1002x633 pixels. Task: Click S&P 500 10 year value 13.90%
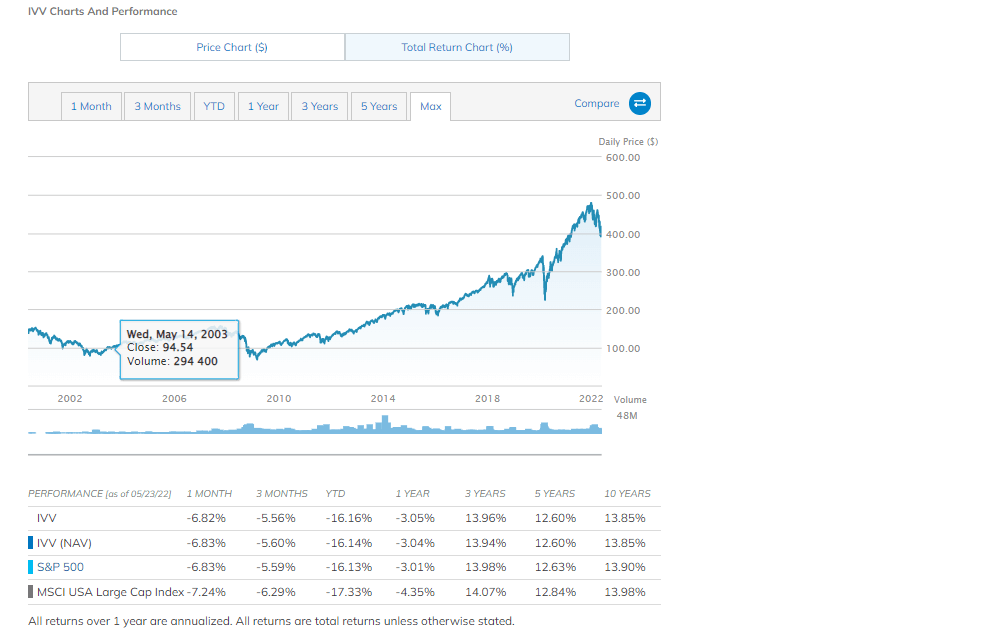coord(625,567)
